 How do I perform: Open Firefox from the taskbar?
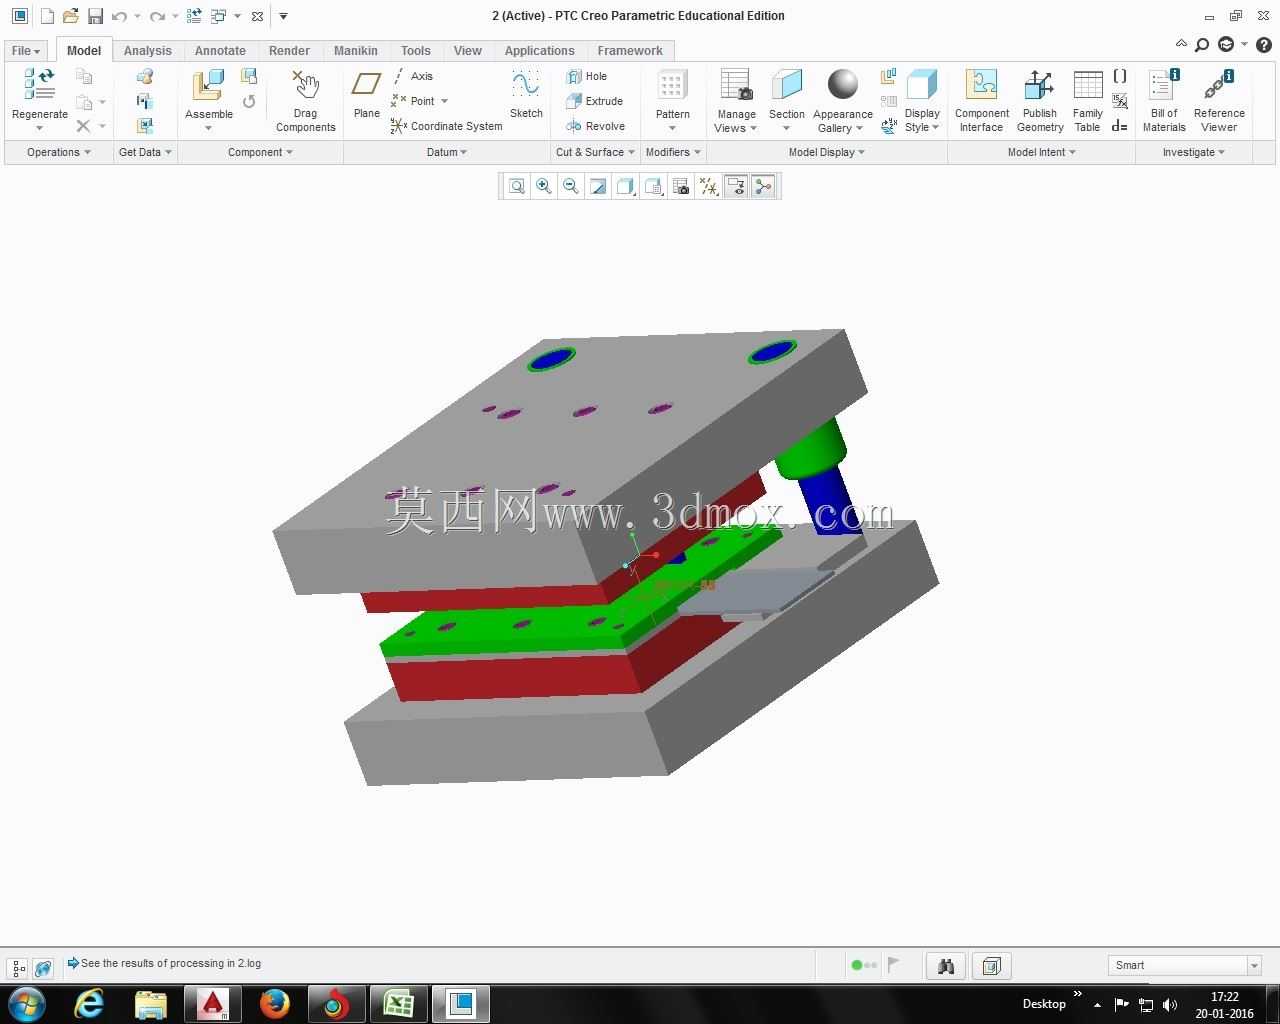tap(275, 1003)
